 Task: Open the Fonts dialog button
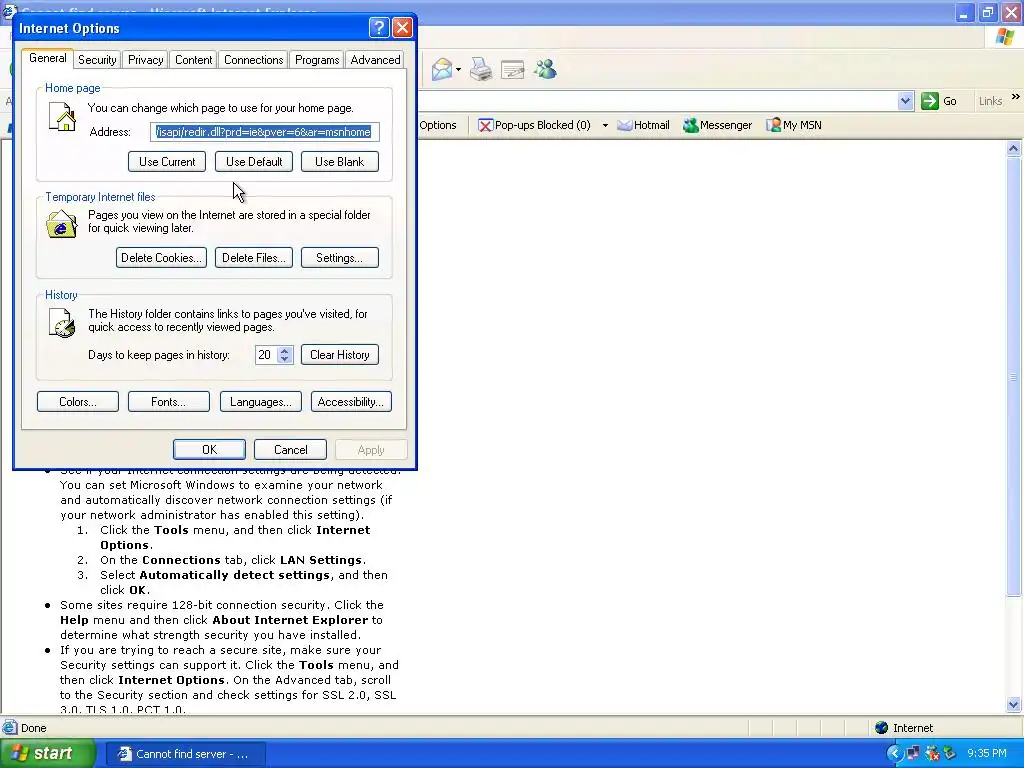coord(168,402)
